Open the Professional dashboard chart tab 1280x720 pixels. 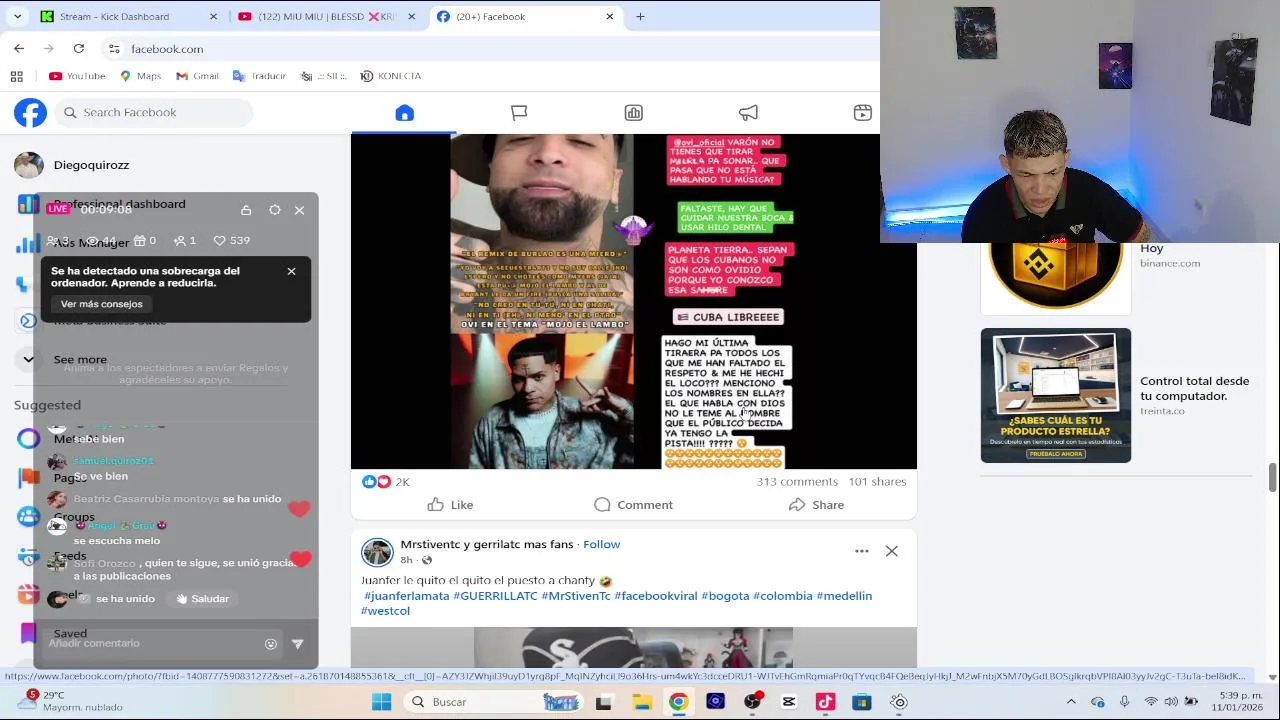[633, 113]
